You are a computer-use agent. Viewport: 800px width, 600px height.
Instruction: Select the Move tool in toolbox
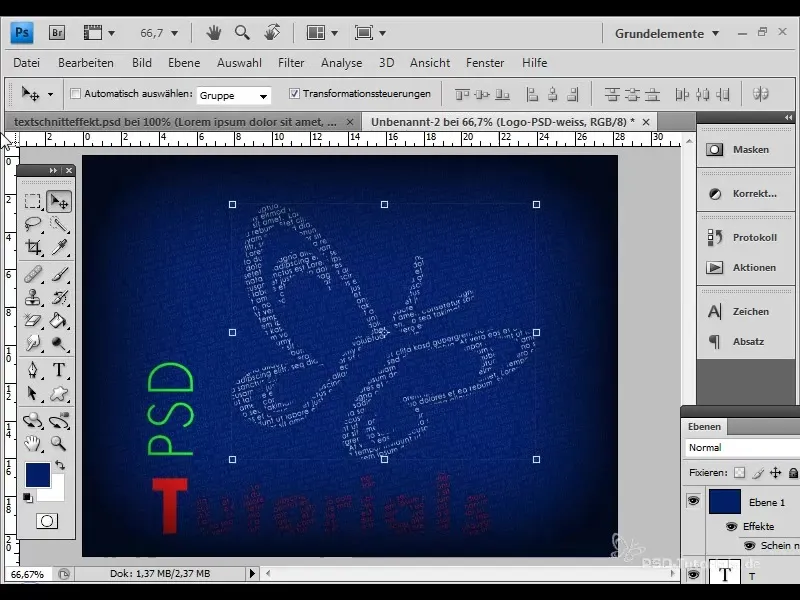click(x=59, y=201)
